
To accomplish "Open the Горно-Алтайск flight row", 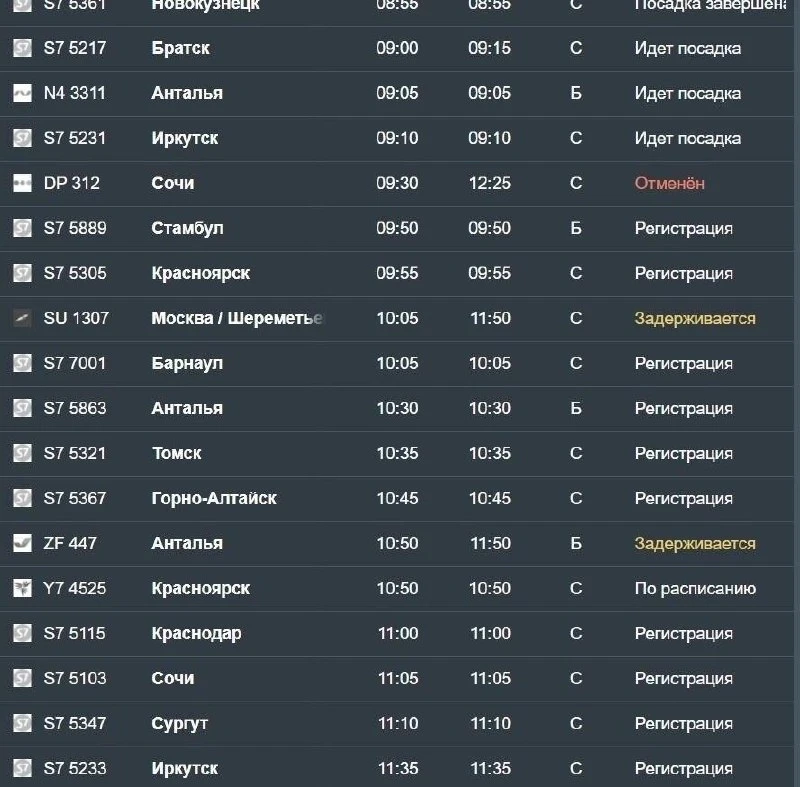I will click(x=396, y=498).
